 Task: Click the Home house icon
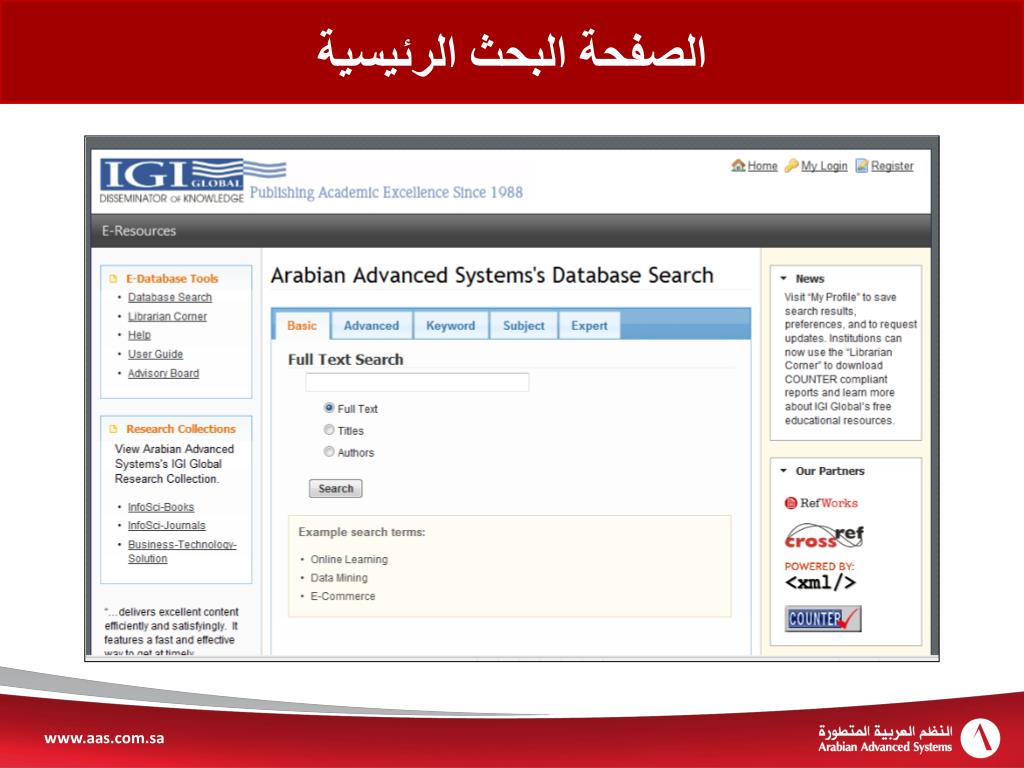(739, 165)
